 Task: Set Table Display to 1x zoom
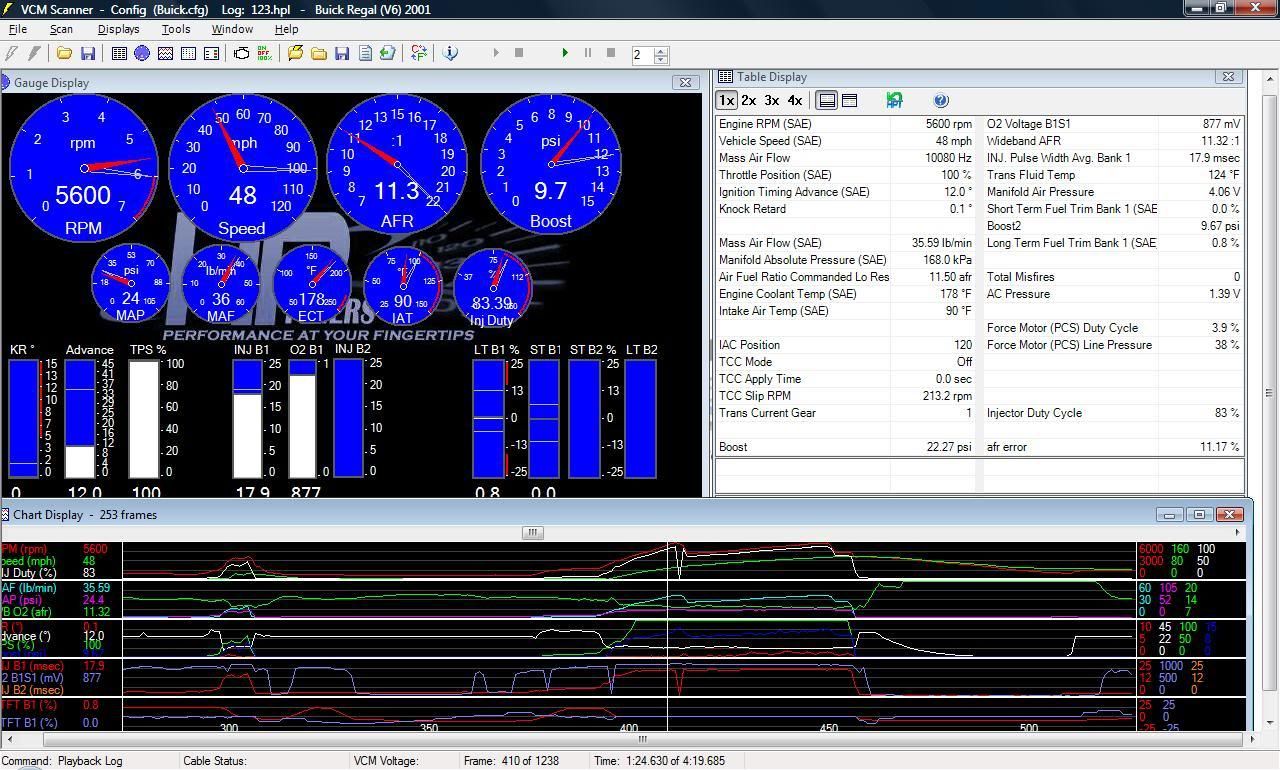726,100
